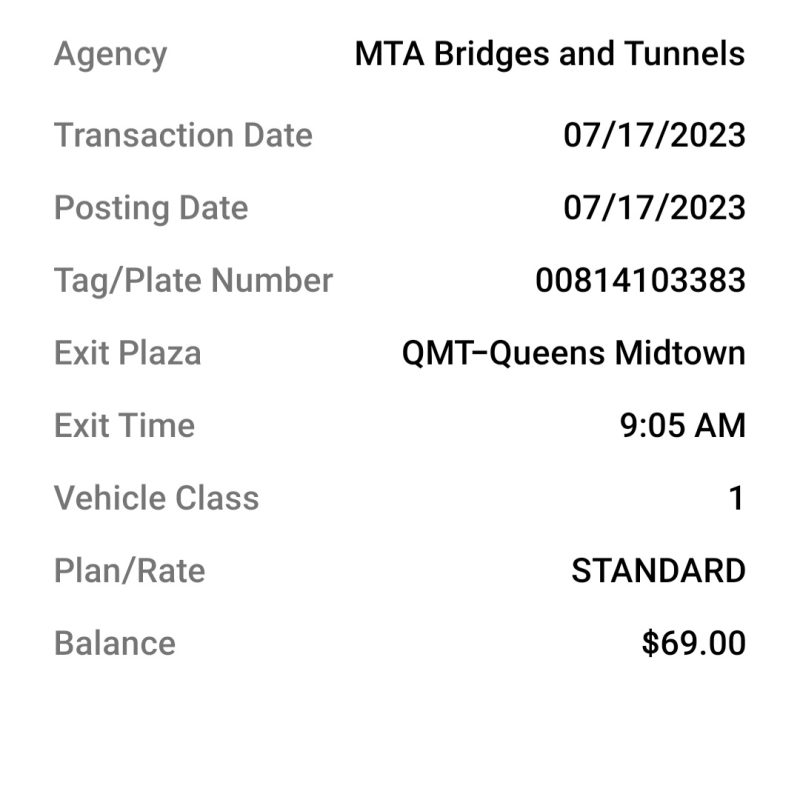Screen dimensions: 800x800
Task: Click the Vehicle Class value 1
Action: click(737, 498)
